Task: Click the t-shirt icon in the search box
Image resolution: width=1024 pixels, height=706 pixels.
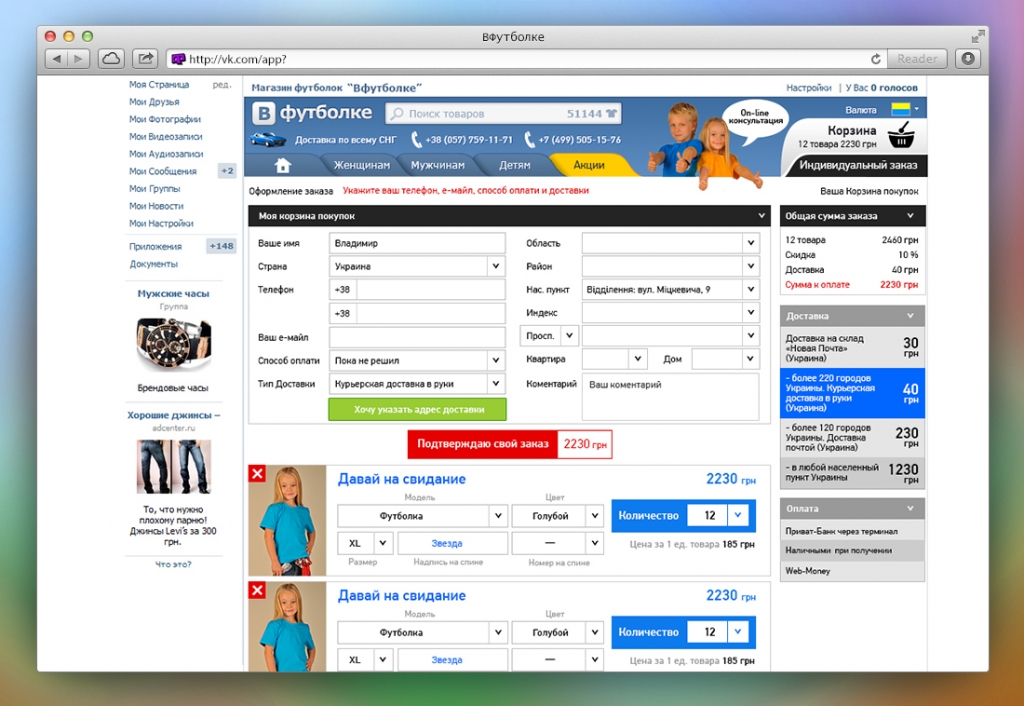Action: [611, 114]
